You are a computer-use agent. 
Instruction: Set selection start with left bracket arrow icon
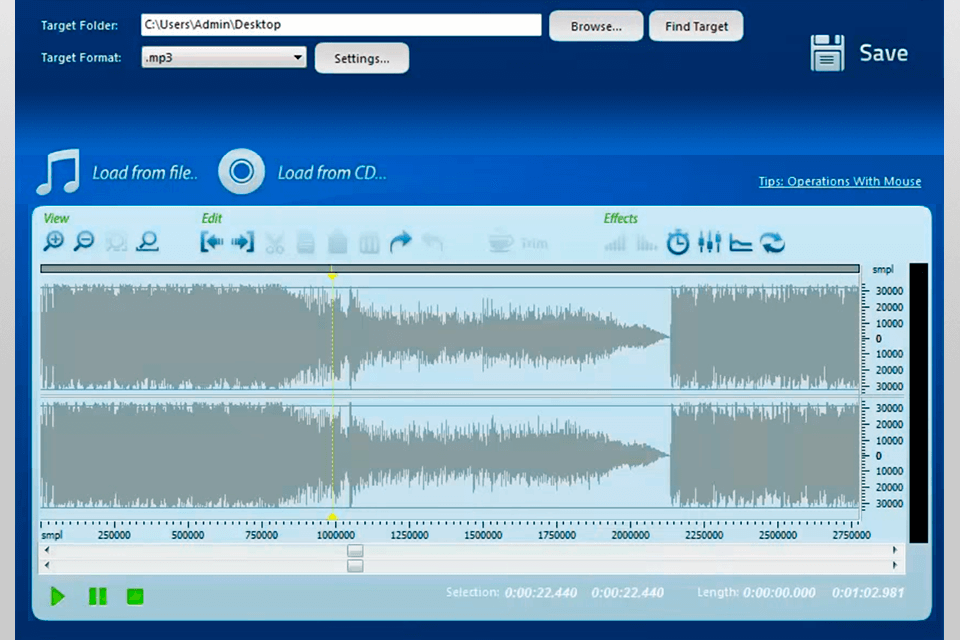(212, 243)
